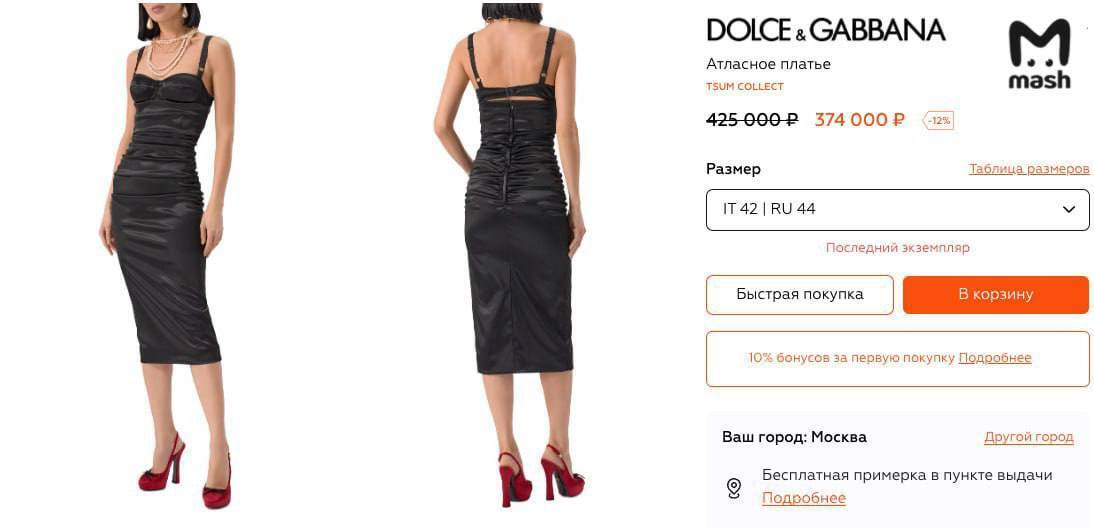The height and width of the screenshot is (528, 1094).
Task: Choose Другой город link
Action: (x=1028, y=437)
